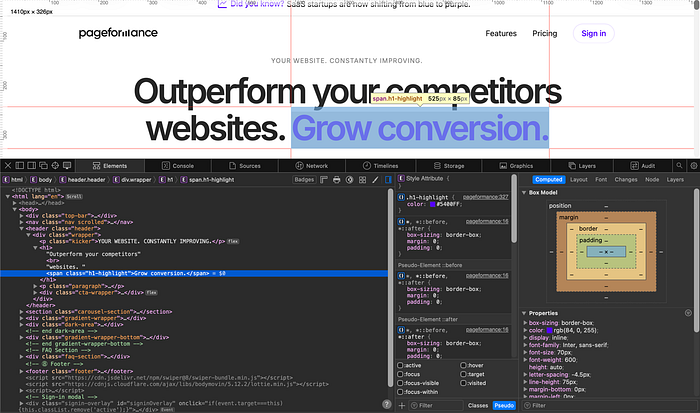Activate the element selection crosshair tool
This screenshot has width=700, height=413.
tap(55, 166)
